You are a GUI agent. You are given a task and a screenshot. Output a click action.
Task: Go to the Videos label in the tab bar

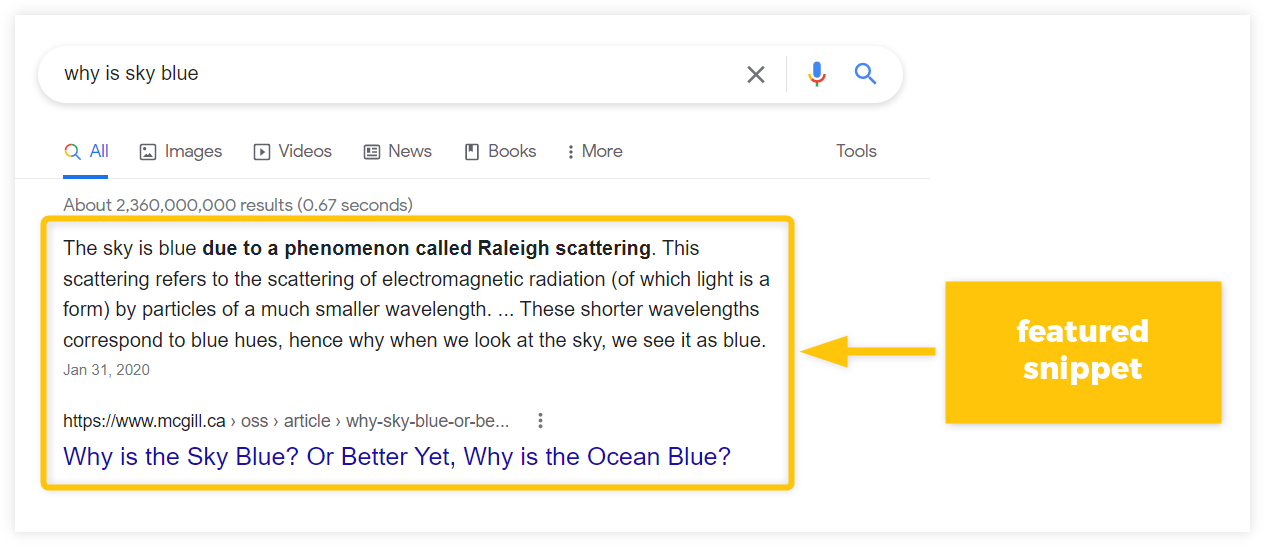click(305, 151)
